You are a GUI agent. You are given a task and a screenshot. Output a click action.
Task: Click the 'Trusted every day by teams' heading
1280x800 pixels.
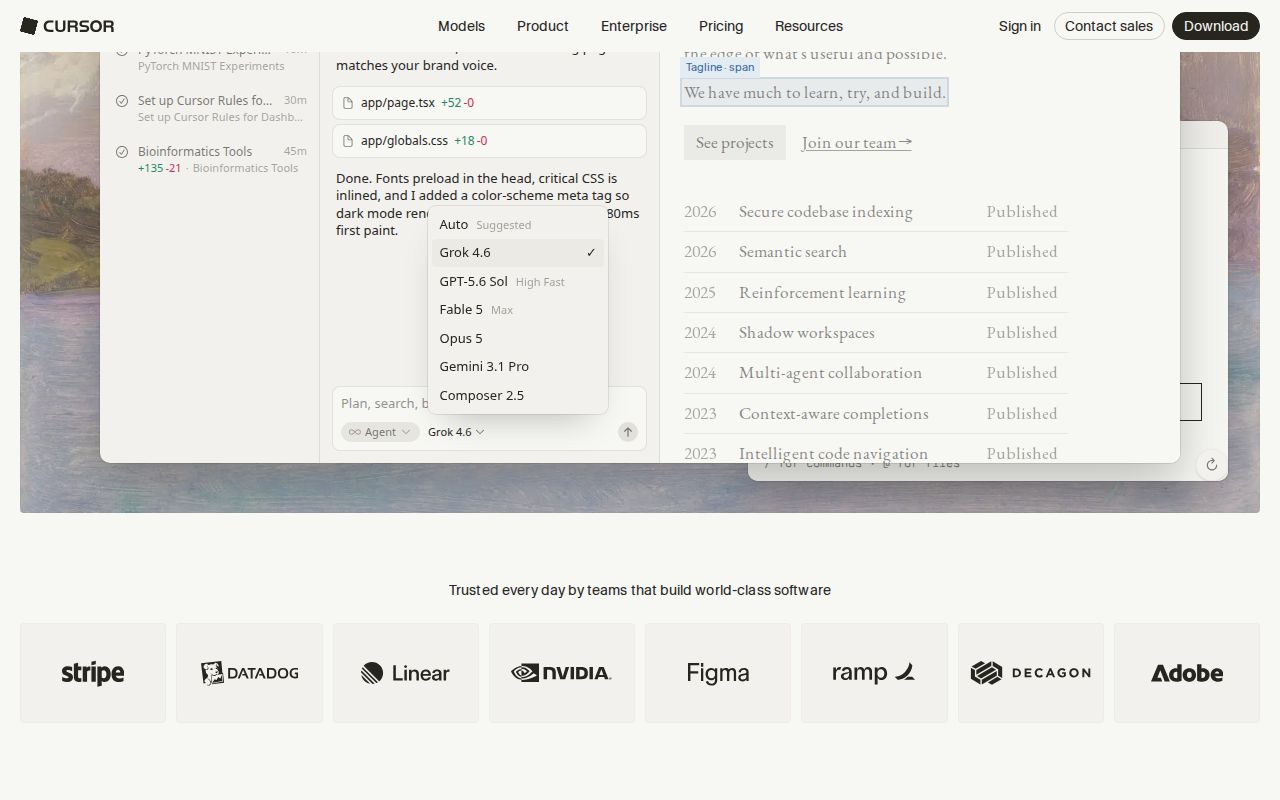pos(640,590)
